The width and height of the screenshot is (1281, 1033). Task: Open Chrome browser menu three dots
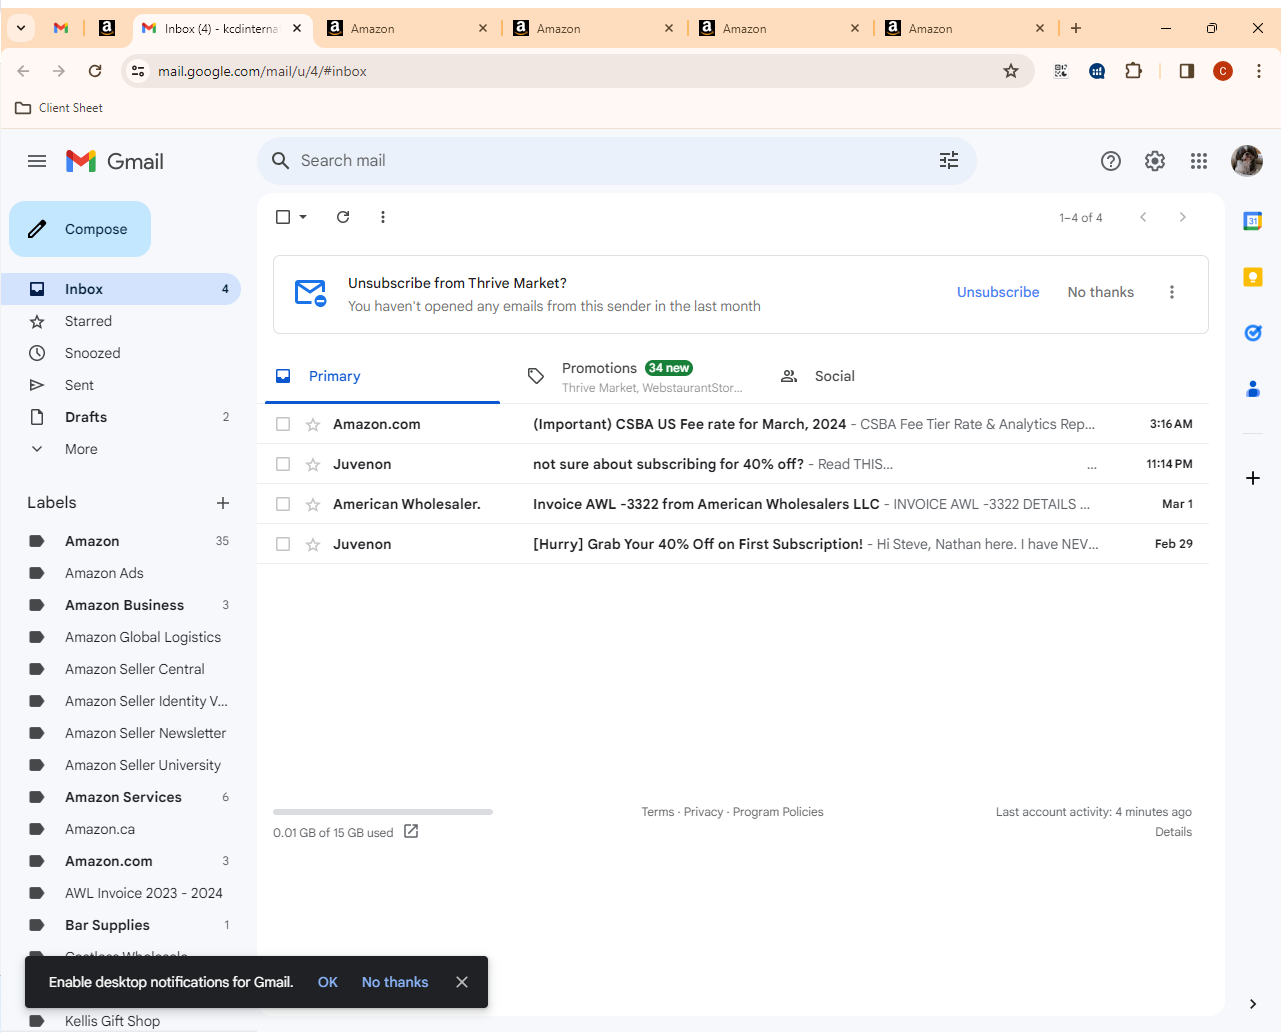(x=1259, y=71)
